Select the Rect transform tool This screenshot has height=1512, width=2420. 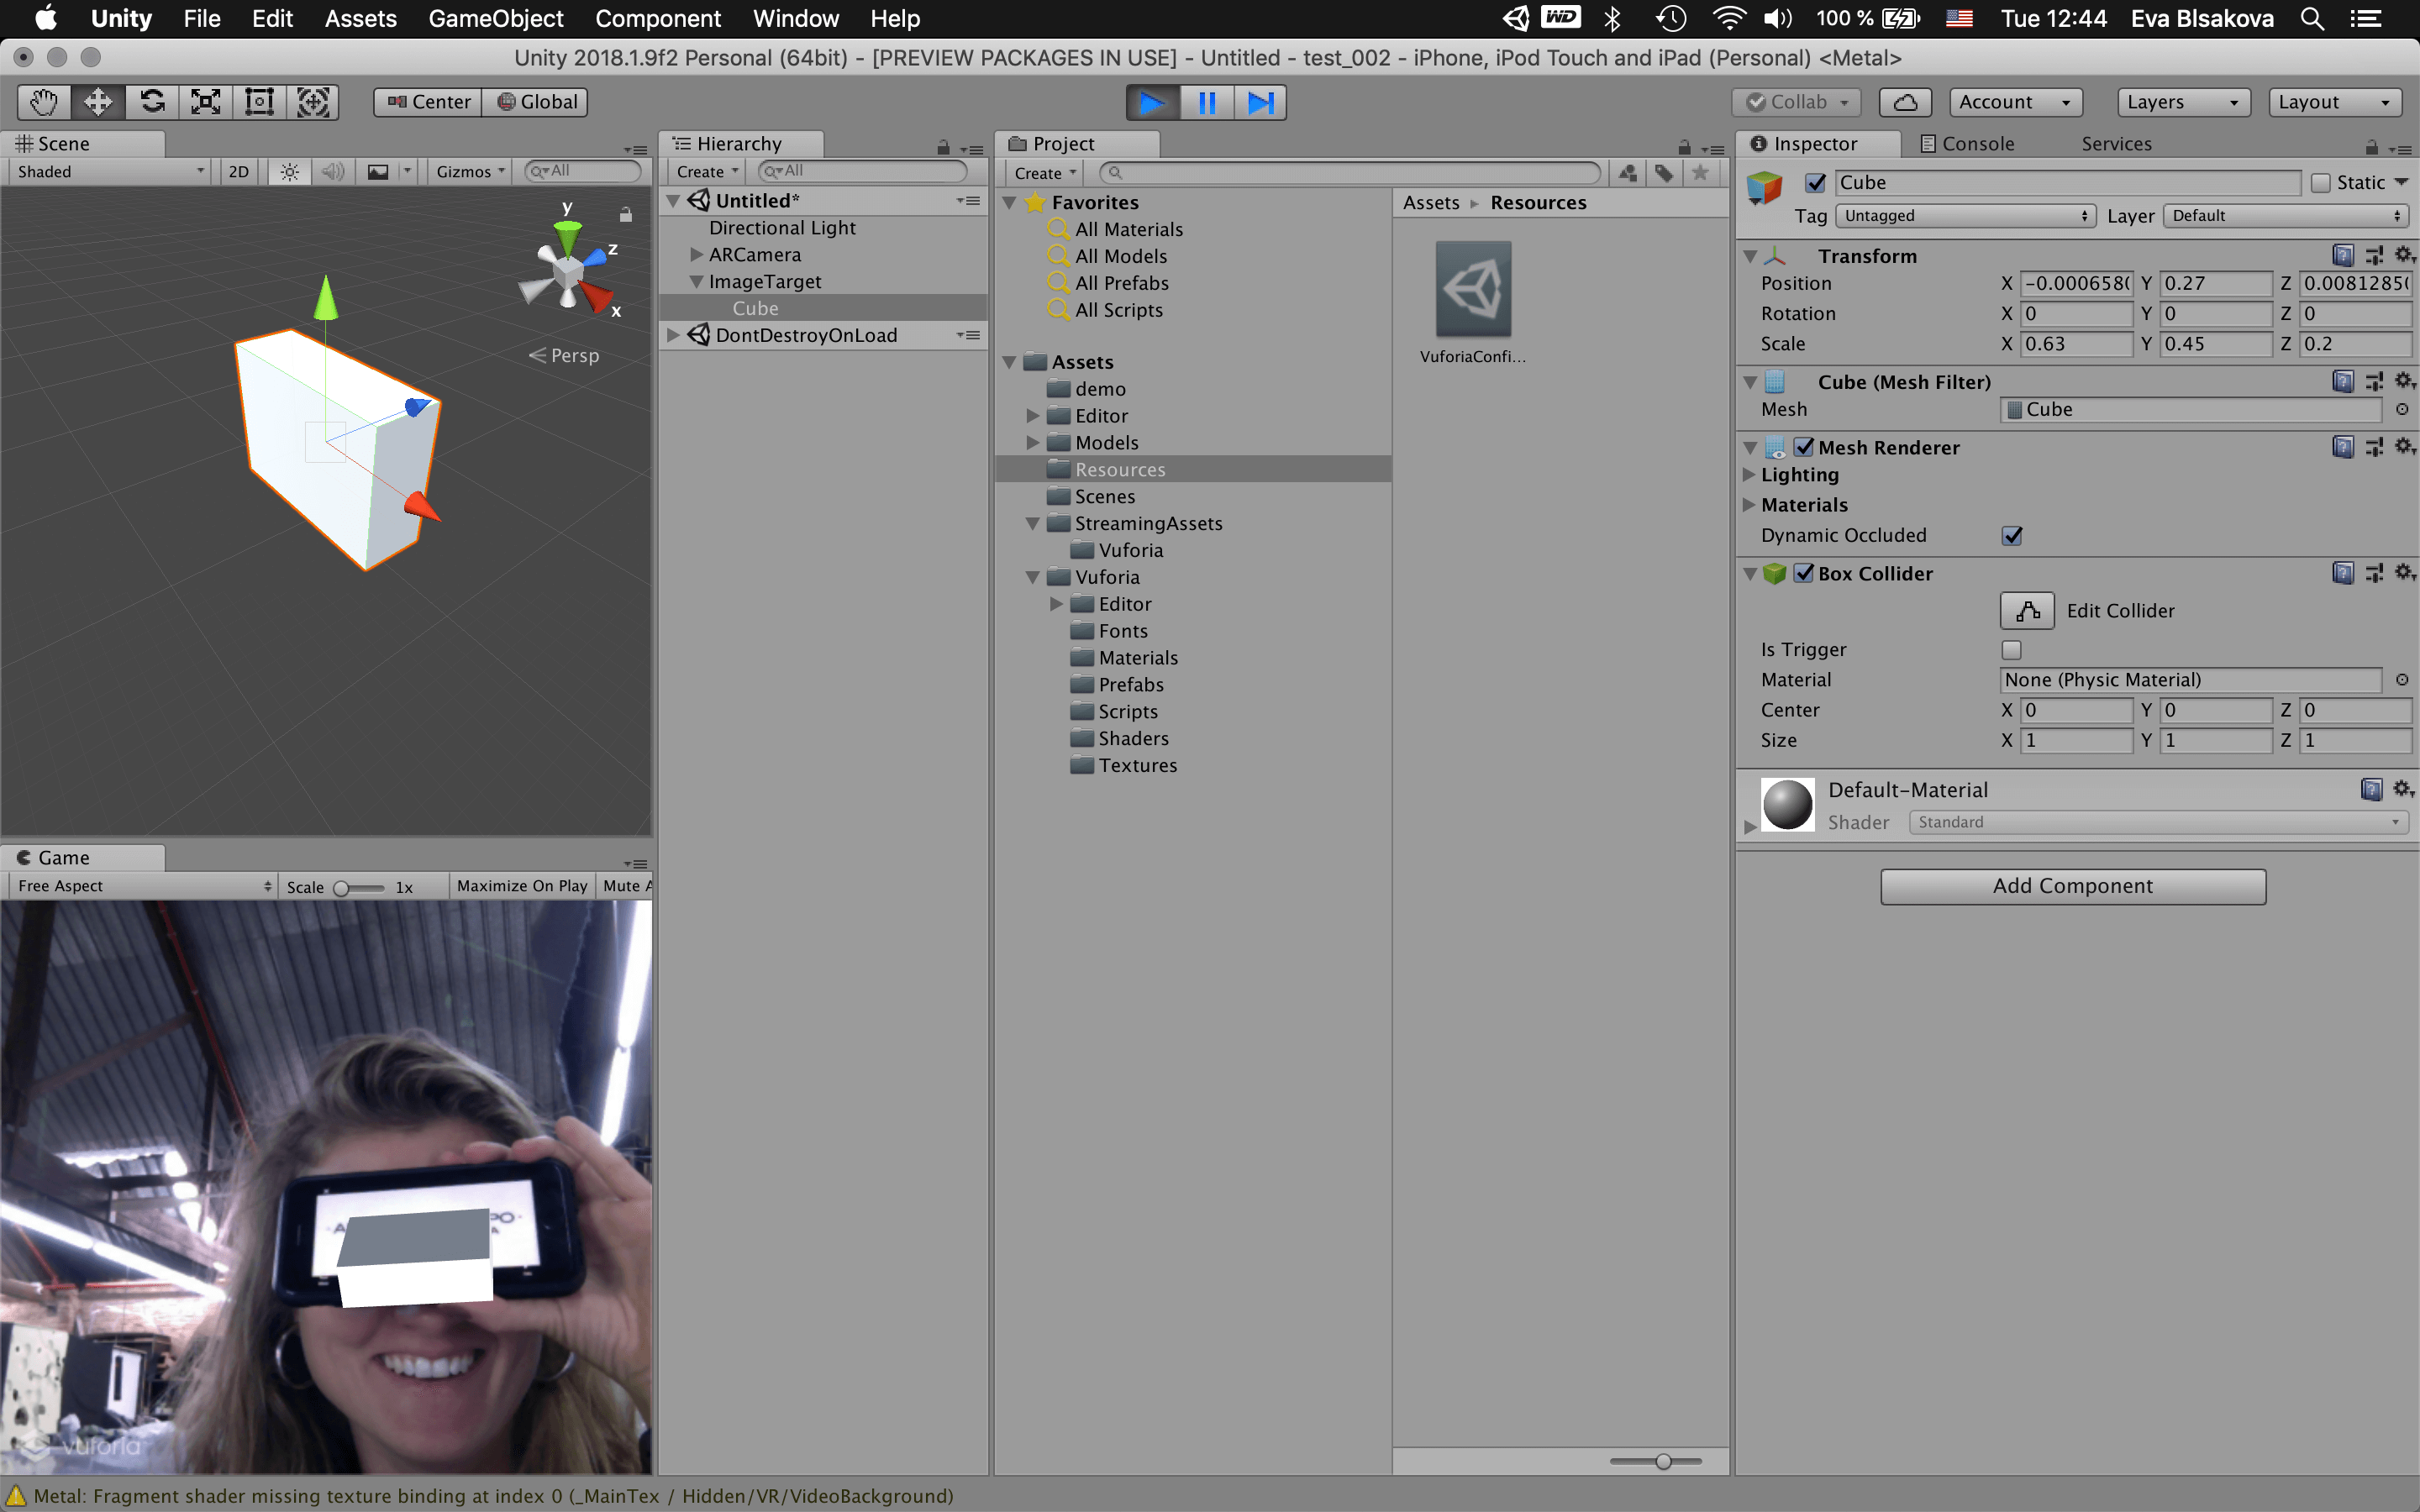pyautogui.click(x=260, y=102)
